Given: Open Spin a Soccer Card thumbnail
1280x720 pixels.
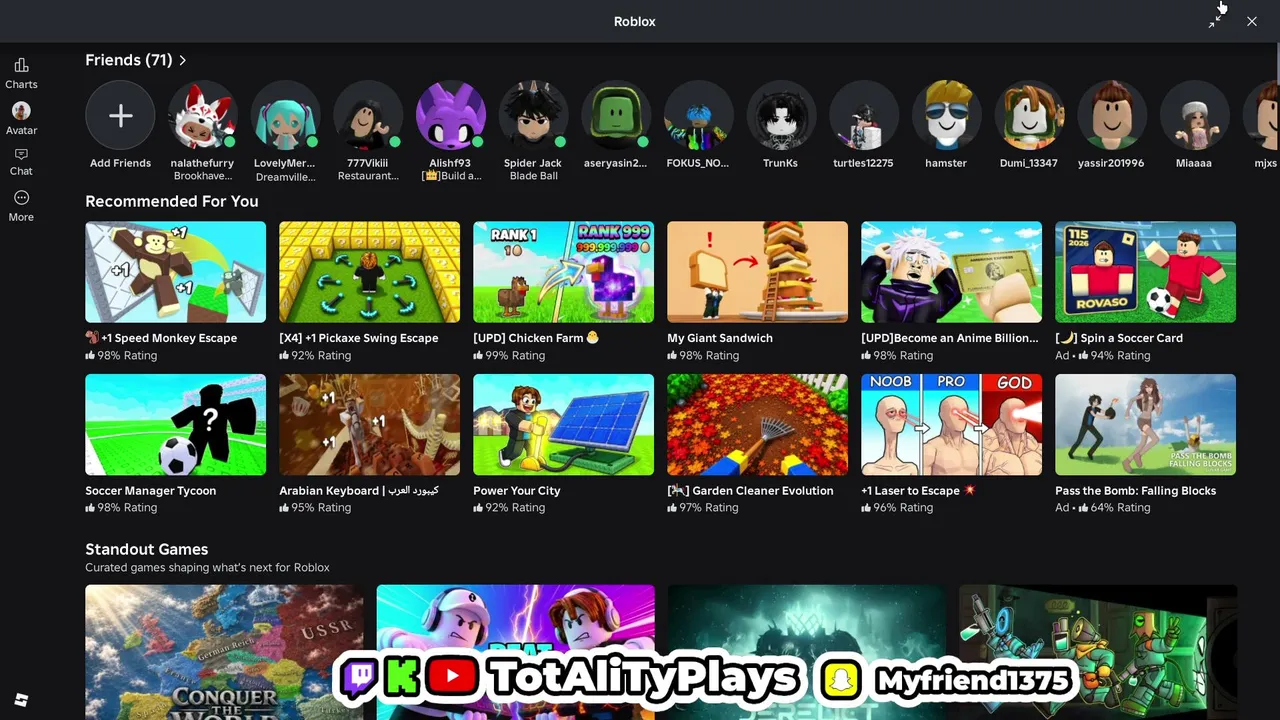Looking at the screenshot, I should 1146,272.
